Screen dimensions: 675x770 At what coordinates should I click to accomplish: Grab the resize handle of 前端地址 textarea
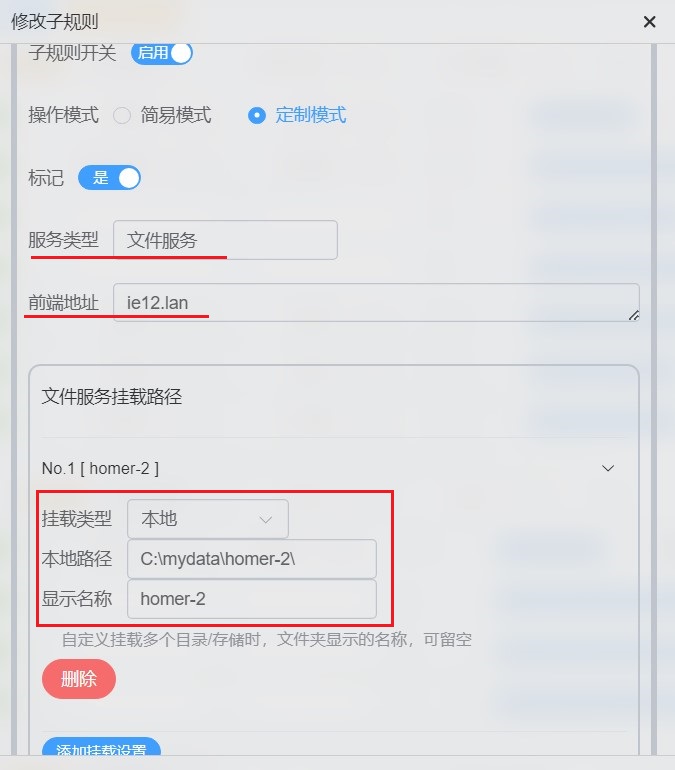(x=634, y=315)
